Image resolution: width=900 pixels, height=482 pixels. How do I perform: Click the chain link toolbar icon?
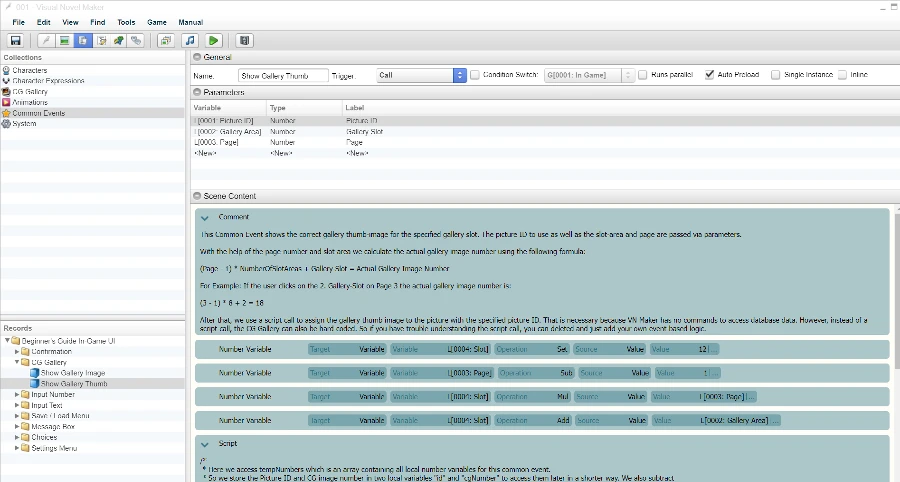click(136, 41)
